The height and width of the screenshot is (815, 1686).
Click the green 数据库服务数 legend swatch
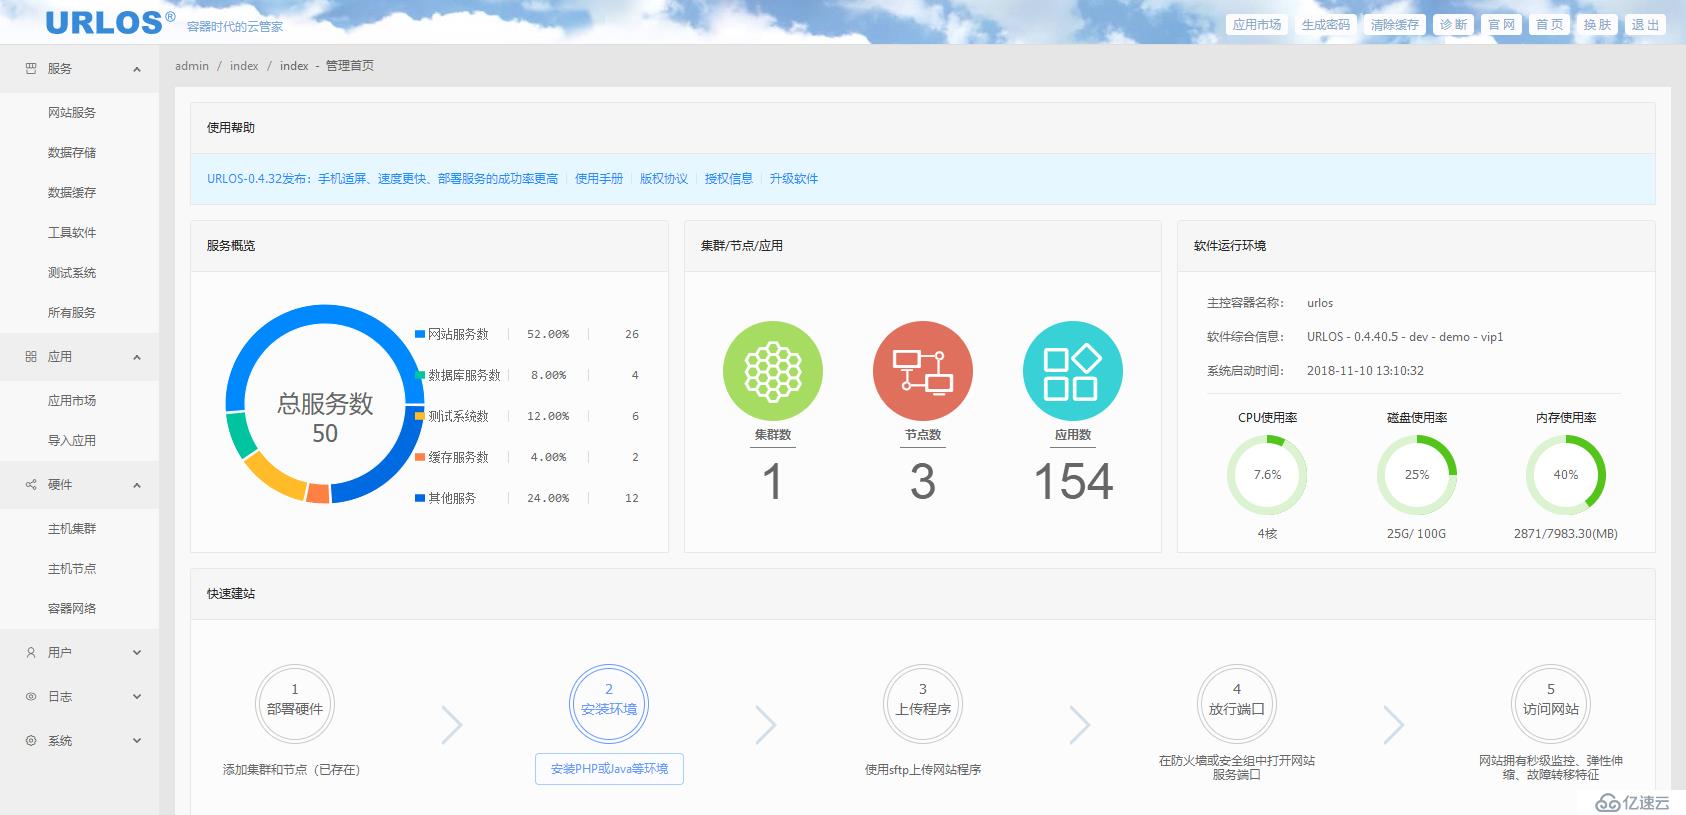(420, 375)
